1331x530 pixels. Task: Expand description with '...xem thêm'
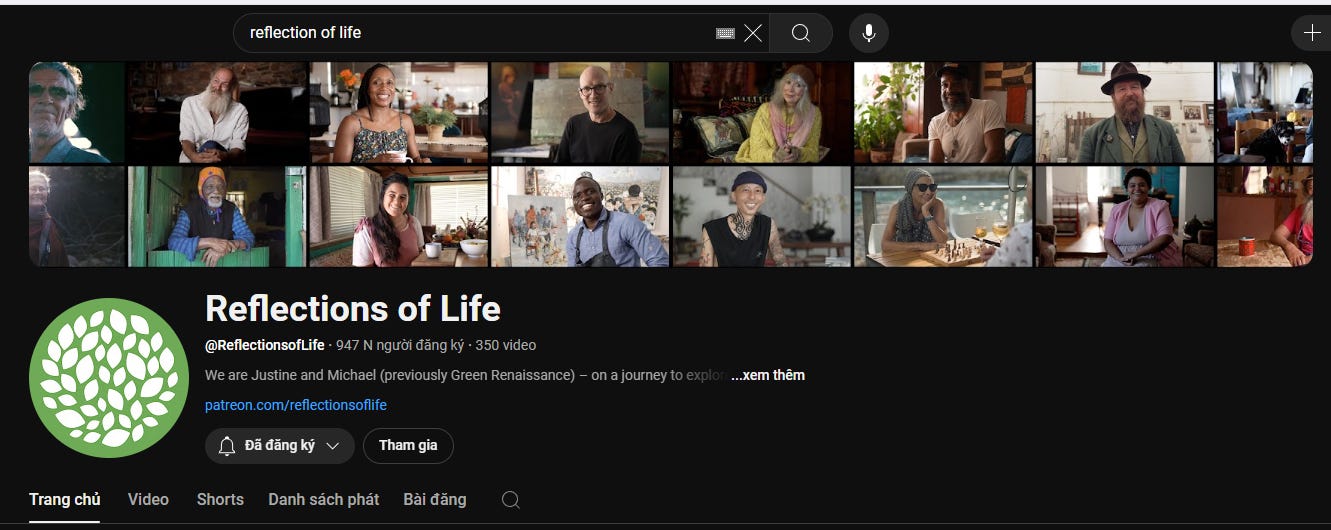(768, 375)
